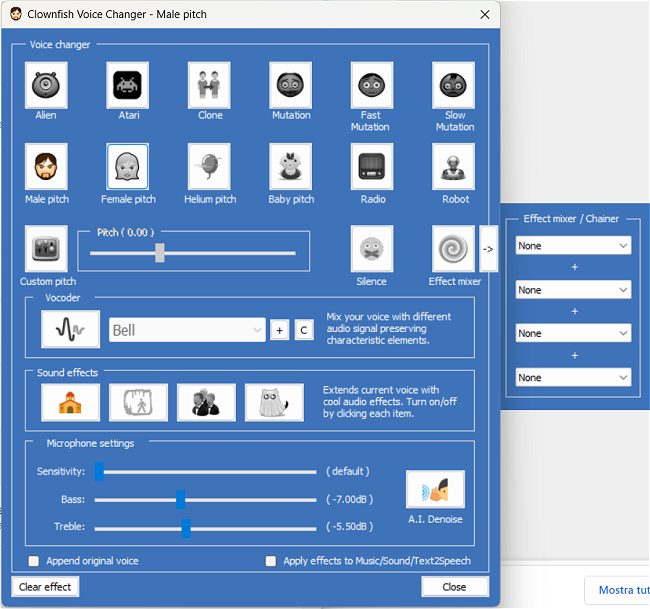Toggle the Vocoder waveform button

point(70,329)
